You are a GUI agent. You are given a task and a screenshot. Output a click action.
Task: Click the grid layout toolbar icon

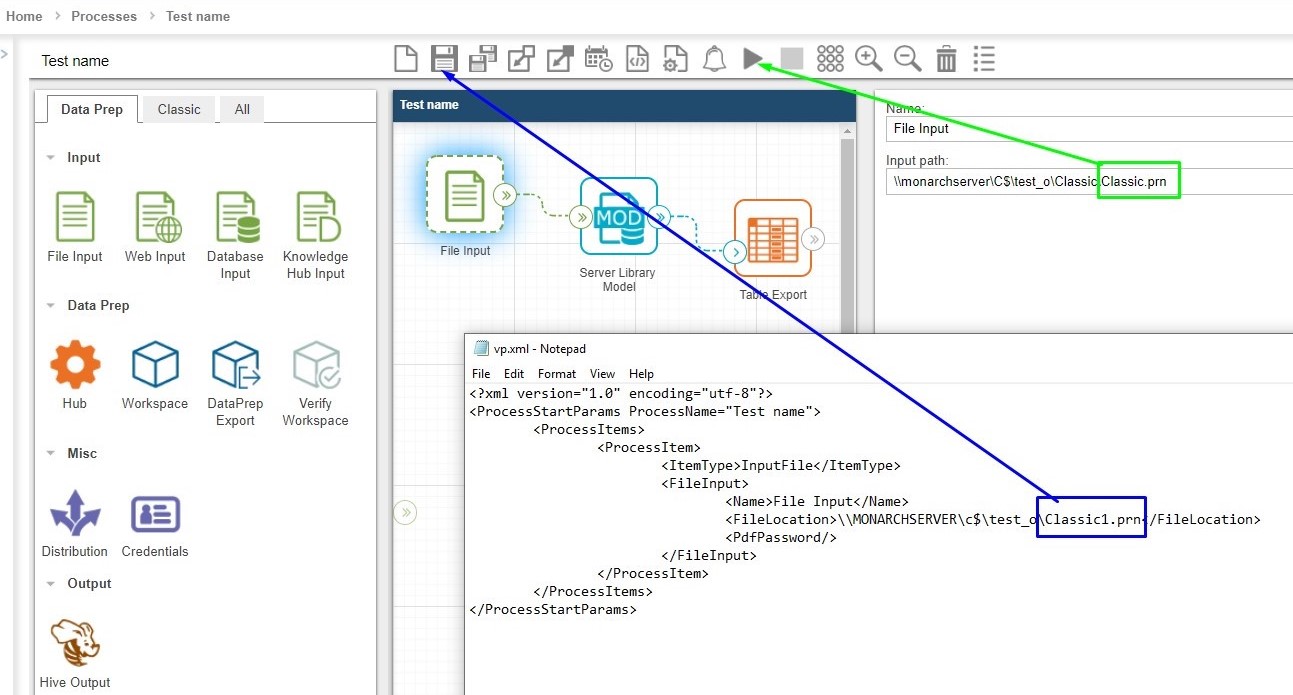tap(830, 59)
